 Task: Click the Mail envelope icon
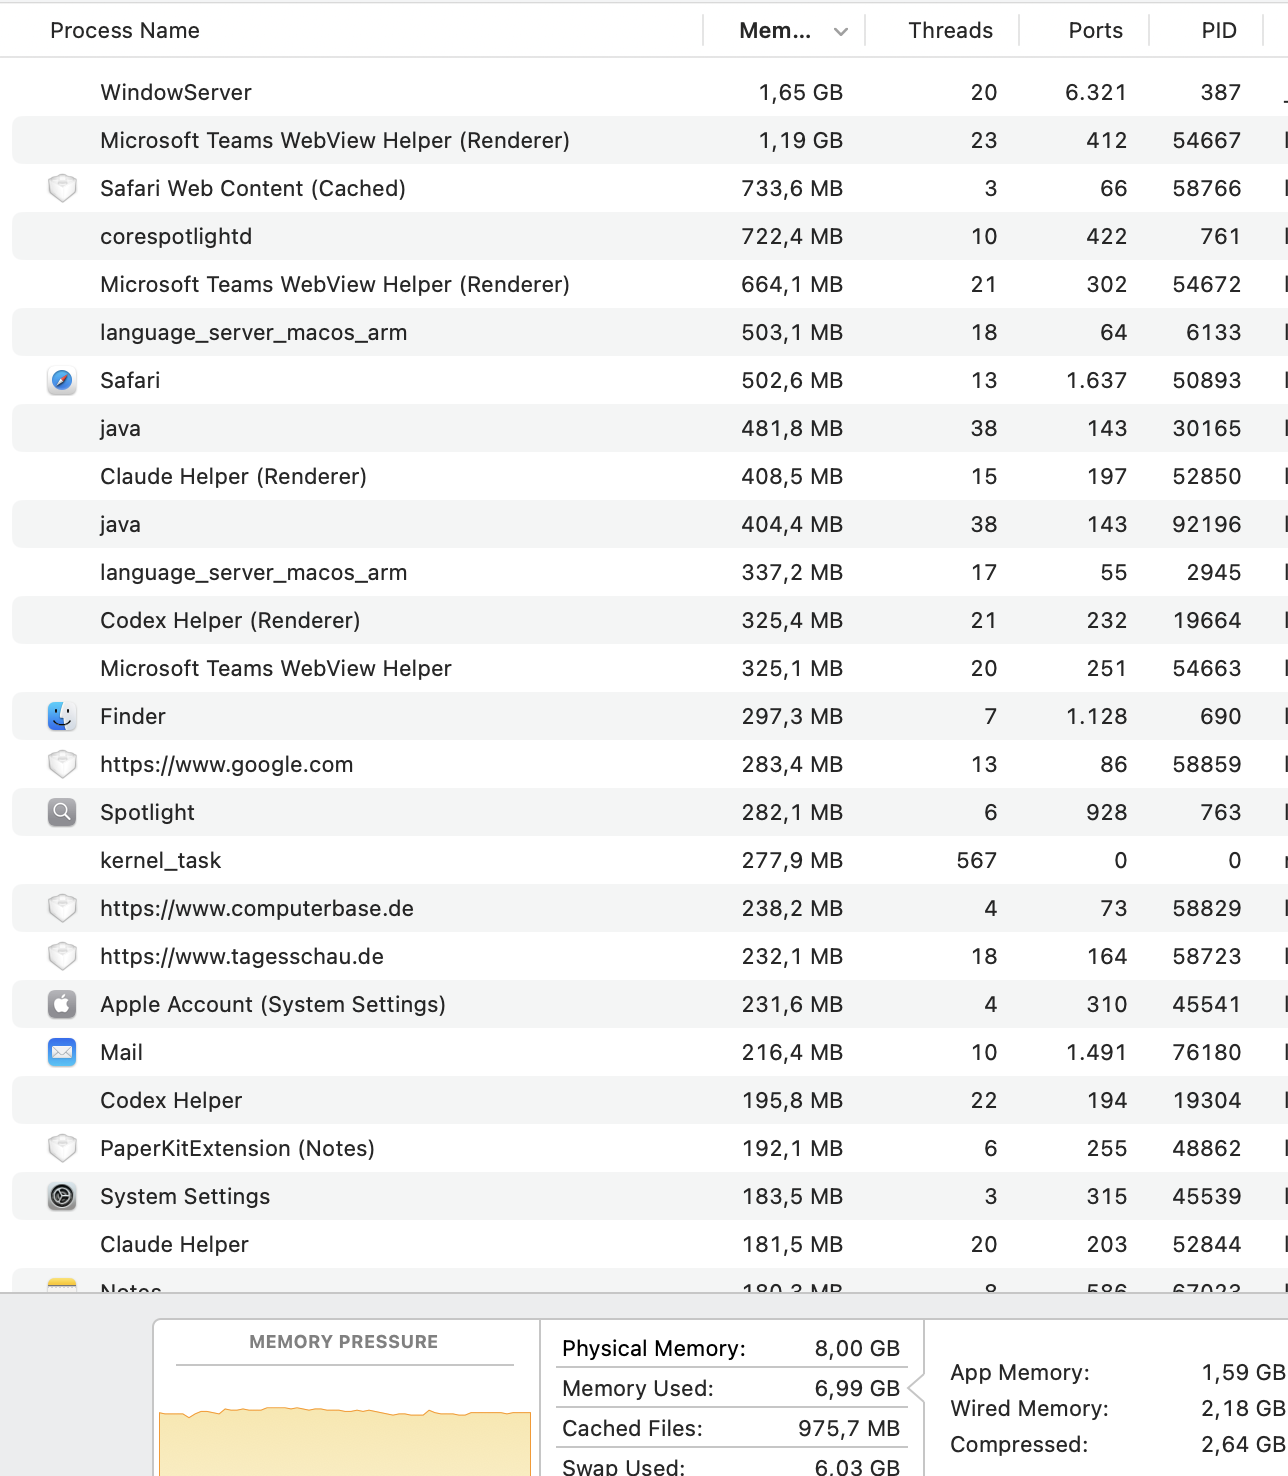coord(62,1053)
